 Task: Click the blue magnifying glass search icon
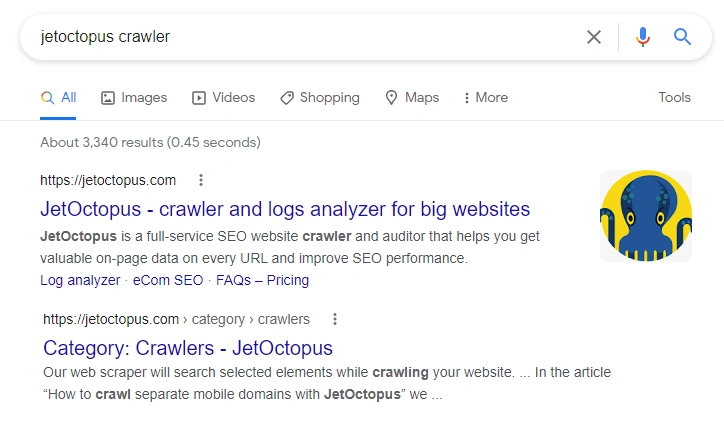point(683,37)
